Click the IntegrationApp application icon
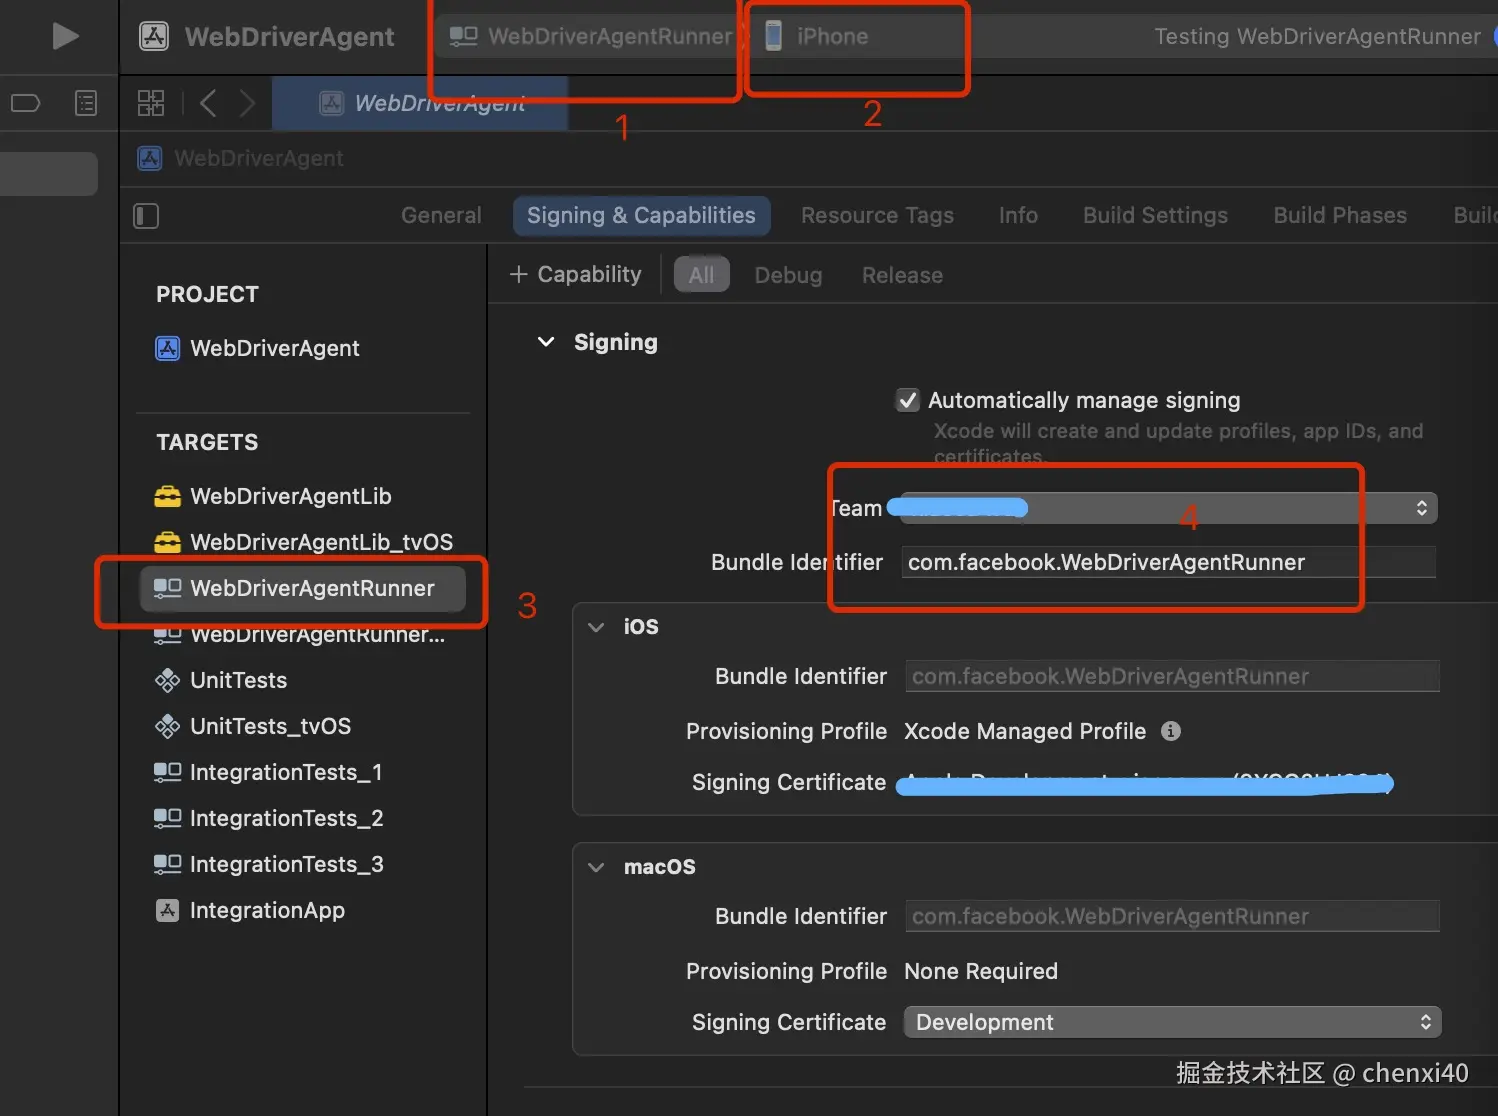1498x1116 pixels. [167, 910]
